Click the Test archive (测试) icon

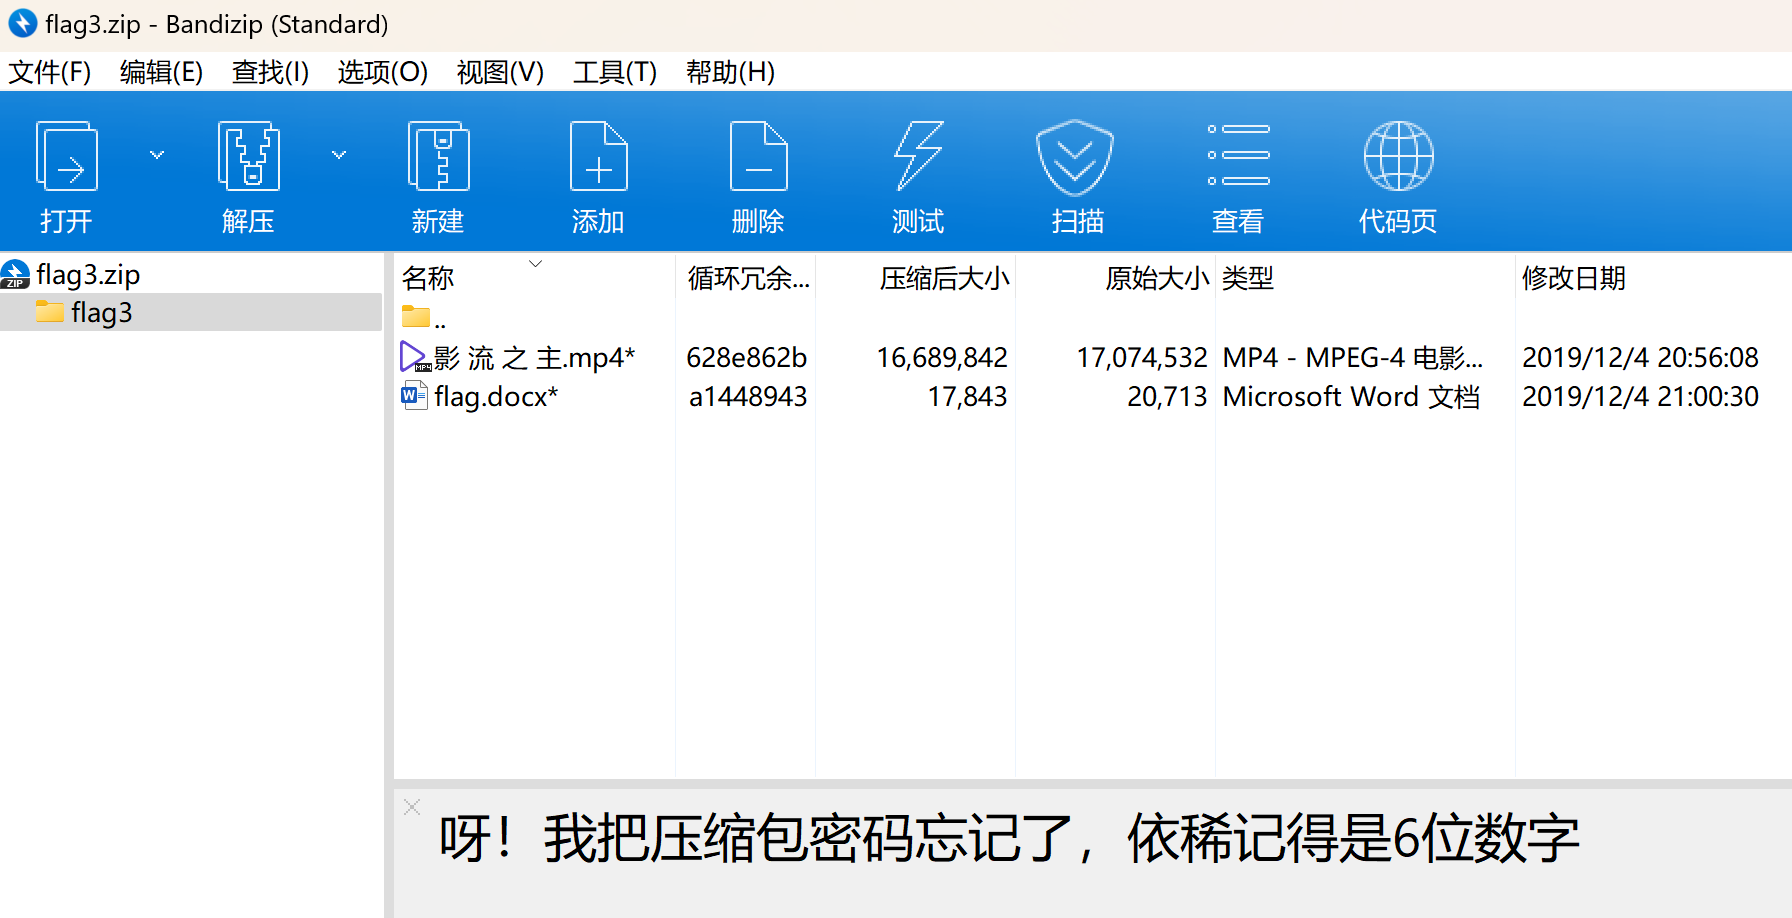tap(918, 156)
